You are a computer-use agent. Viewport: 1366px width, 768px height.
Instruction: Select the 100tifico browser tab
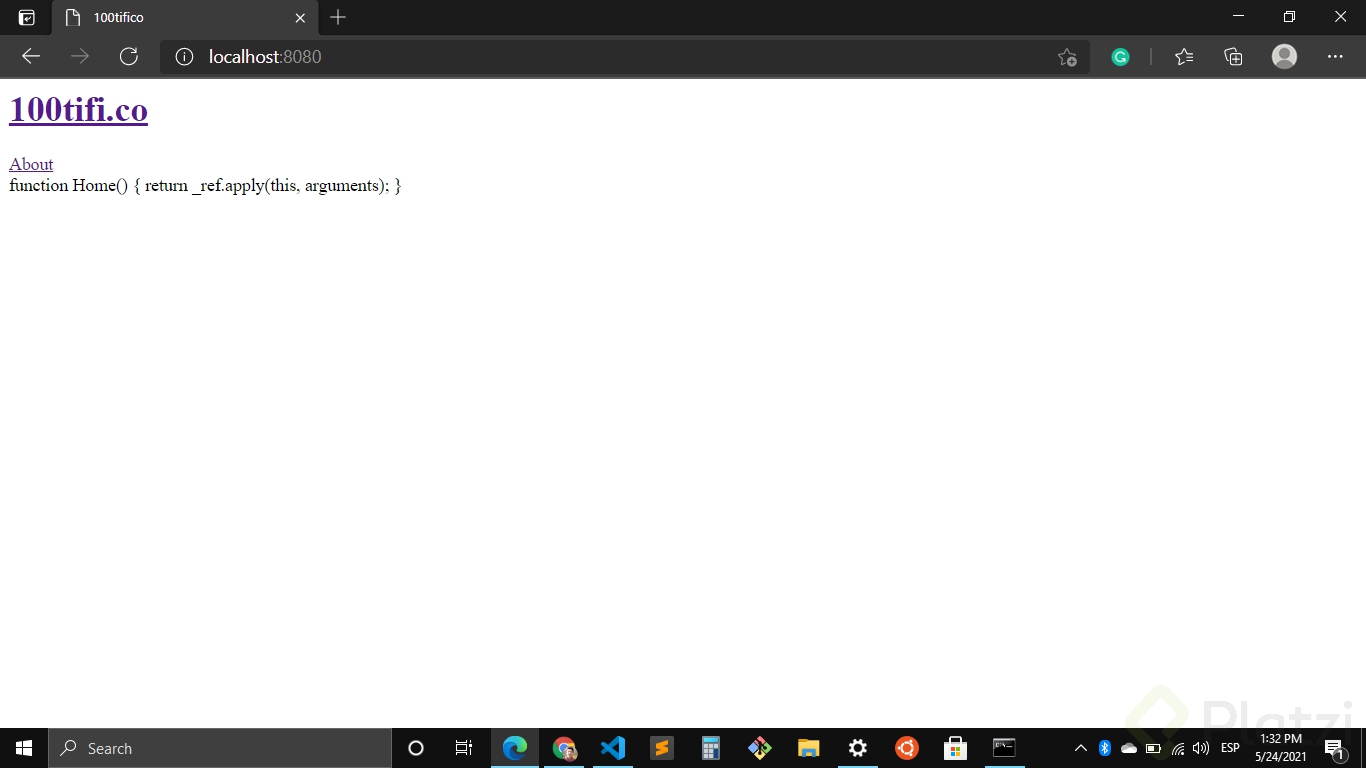click(x=184, y=18)
